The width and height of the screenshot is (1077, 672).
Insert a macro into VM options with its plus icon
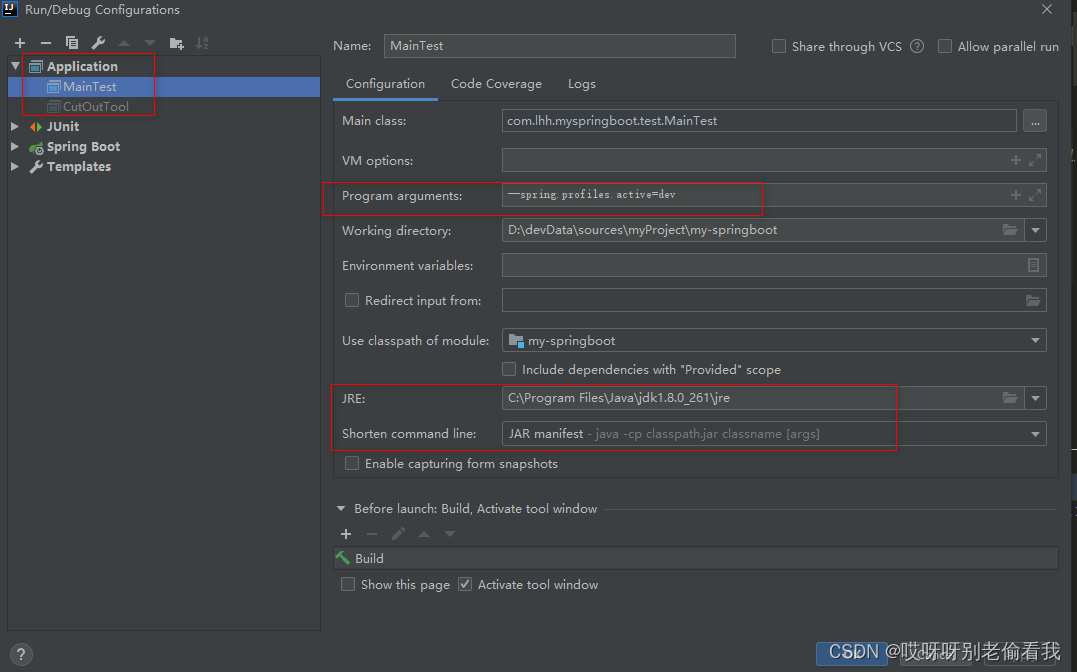click(x=1016, y=160)
